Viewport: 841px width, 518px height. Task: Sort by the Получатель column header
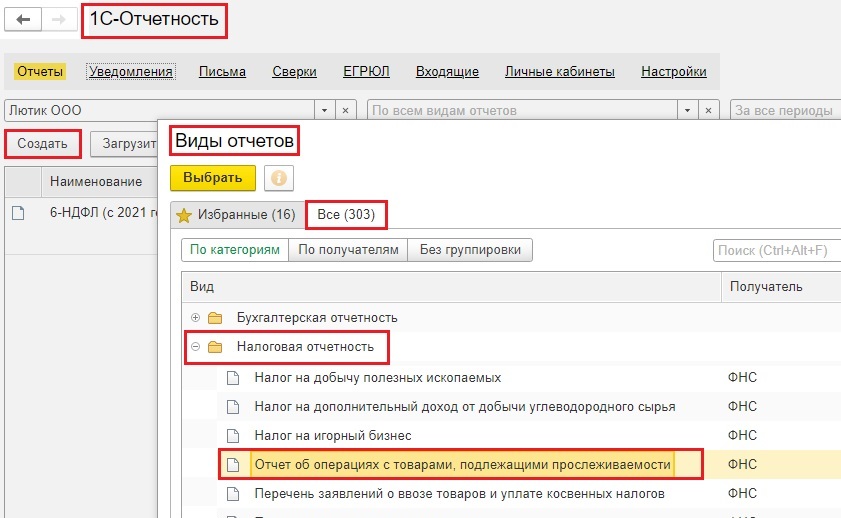point(781,287)
